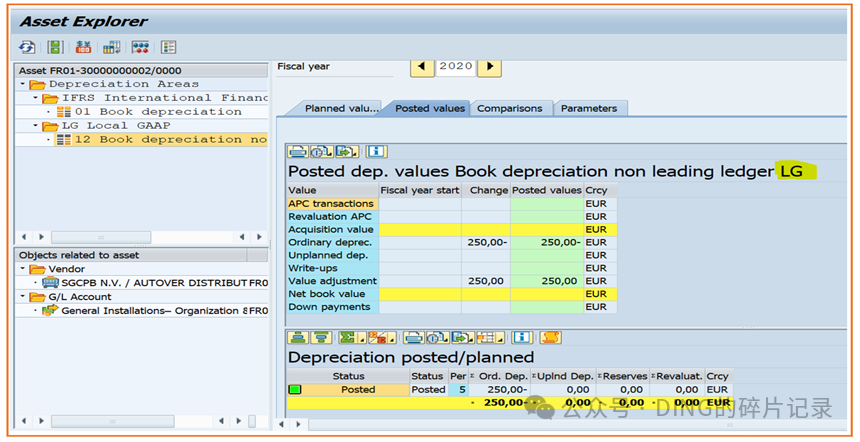Screen dimensions: 860x442
Task: Click the Value adjustment row label
Action: 332,281
